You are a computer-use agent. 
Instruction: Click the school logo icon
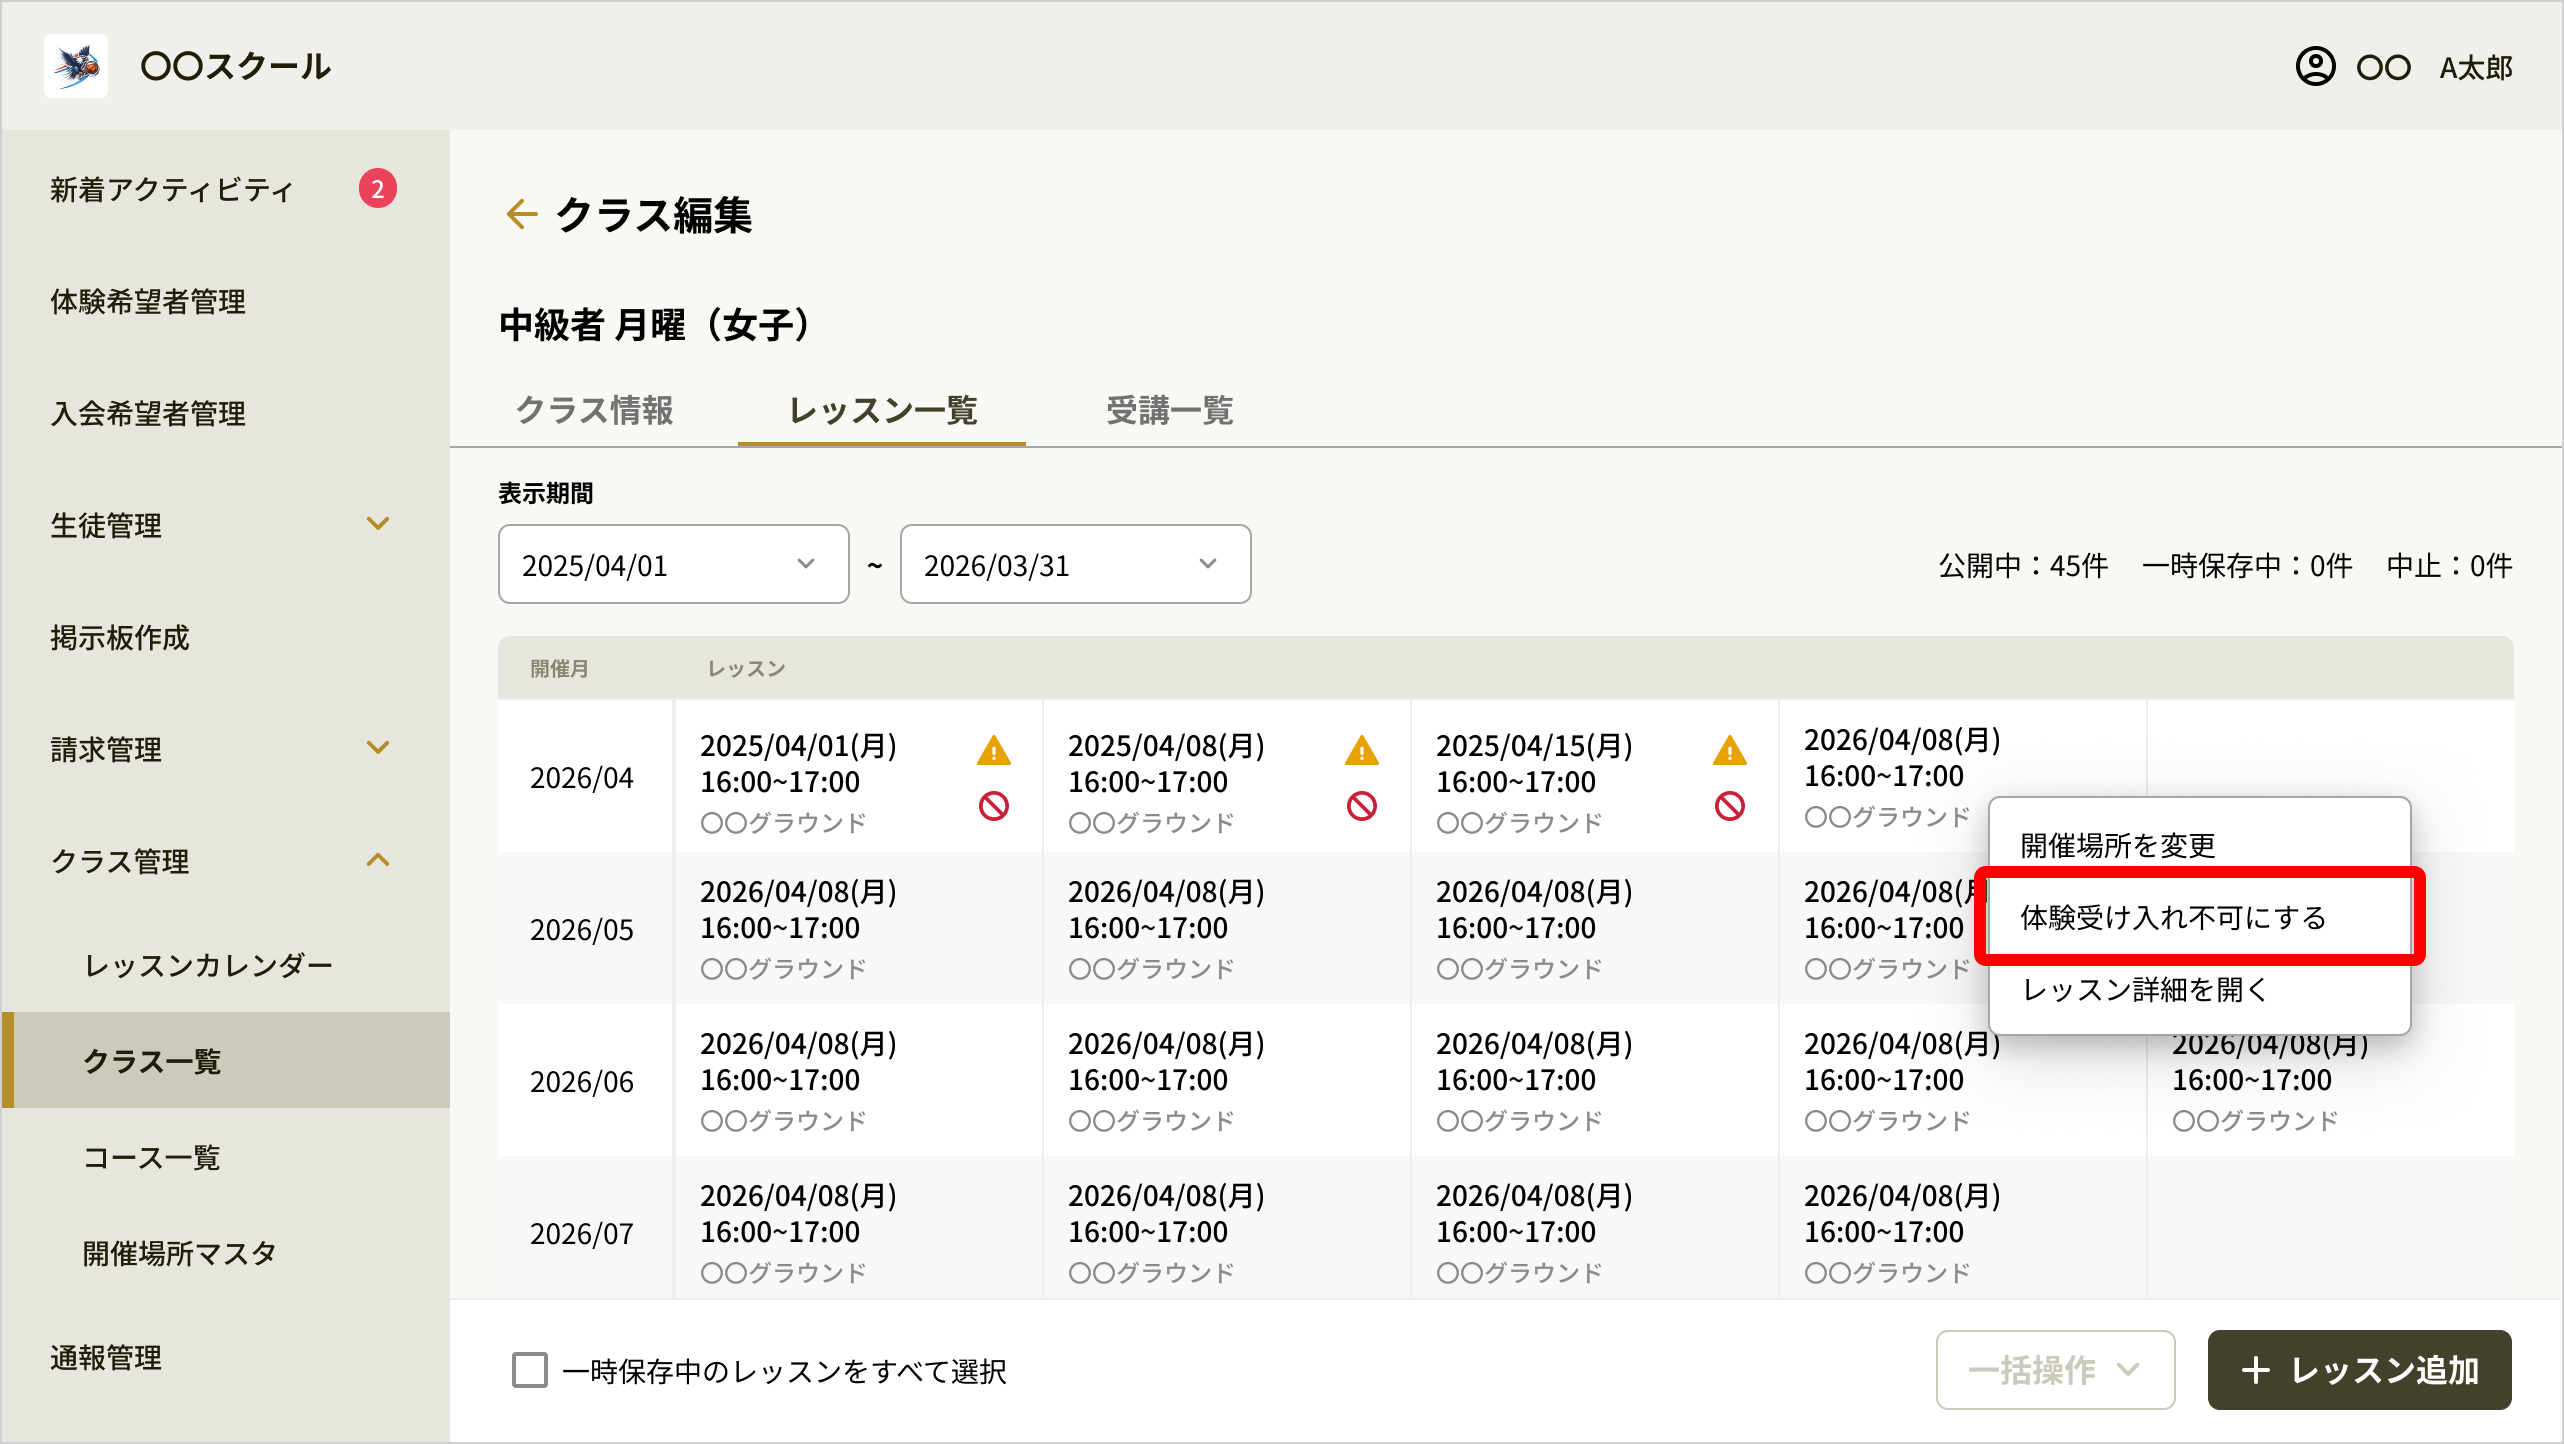tap(76, 66)
